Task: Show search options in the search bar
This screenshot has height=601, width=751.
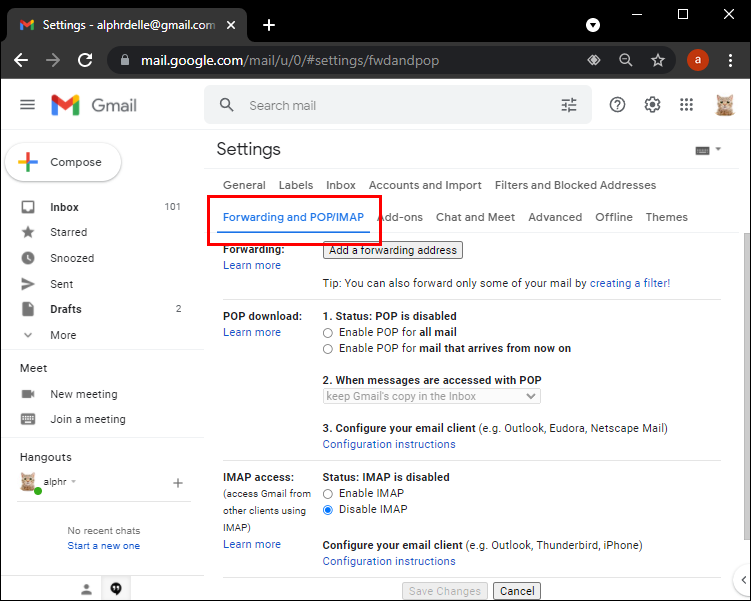Action: [569, 105]
